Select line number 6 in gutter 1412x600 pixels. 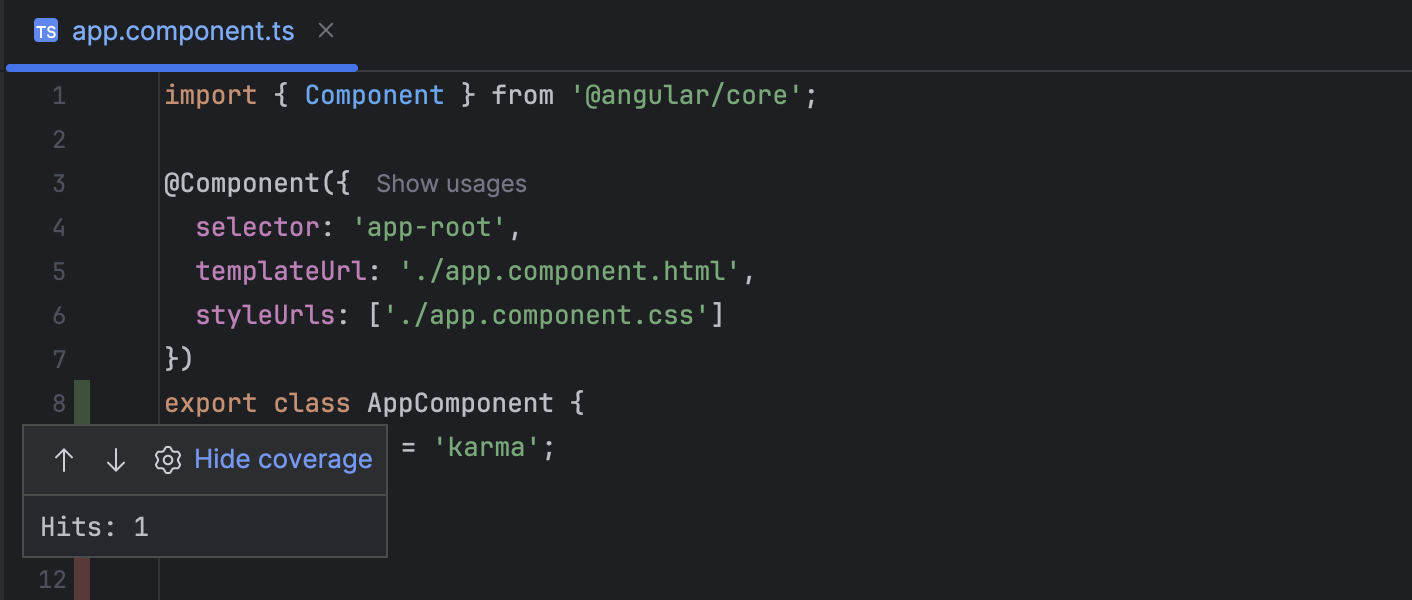[x=58, y=315]
